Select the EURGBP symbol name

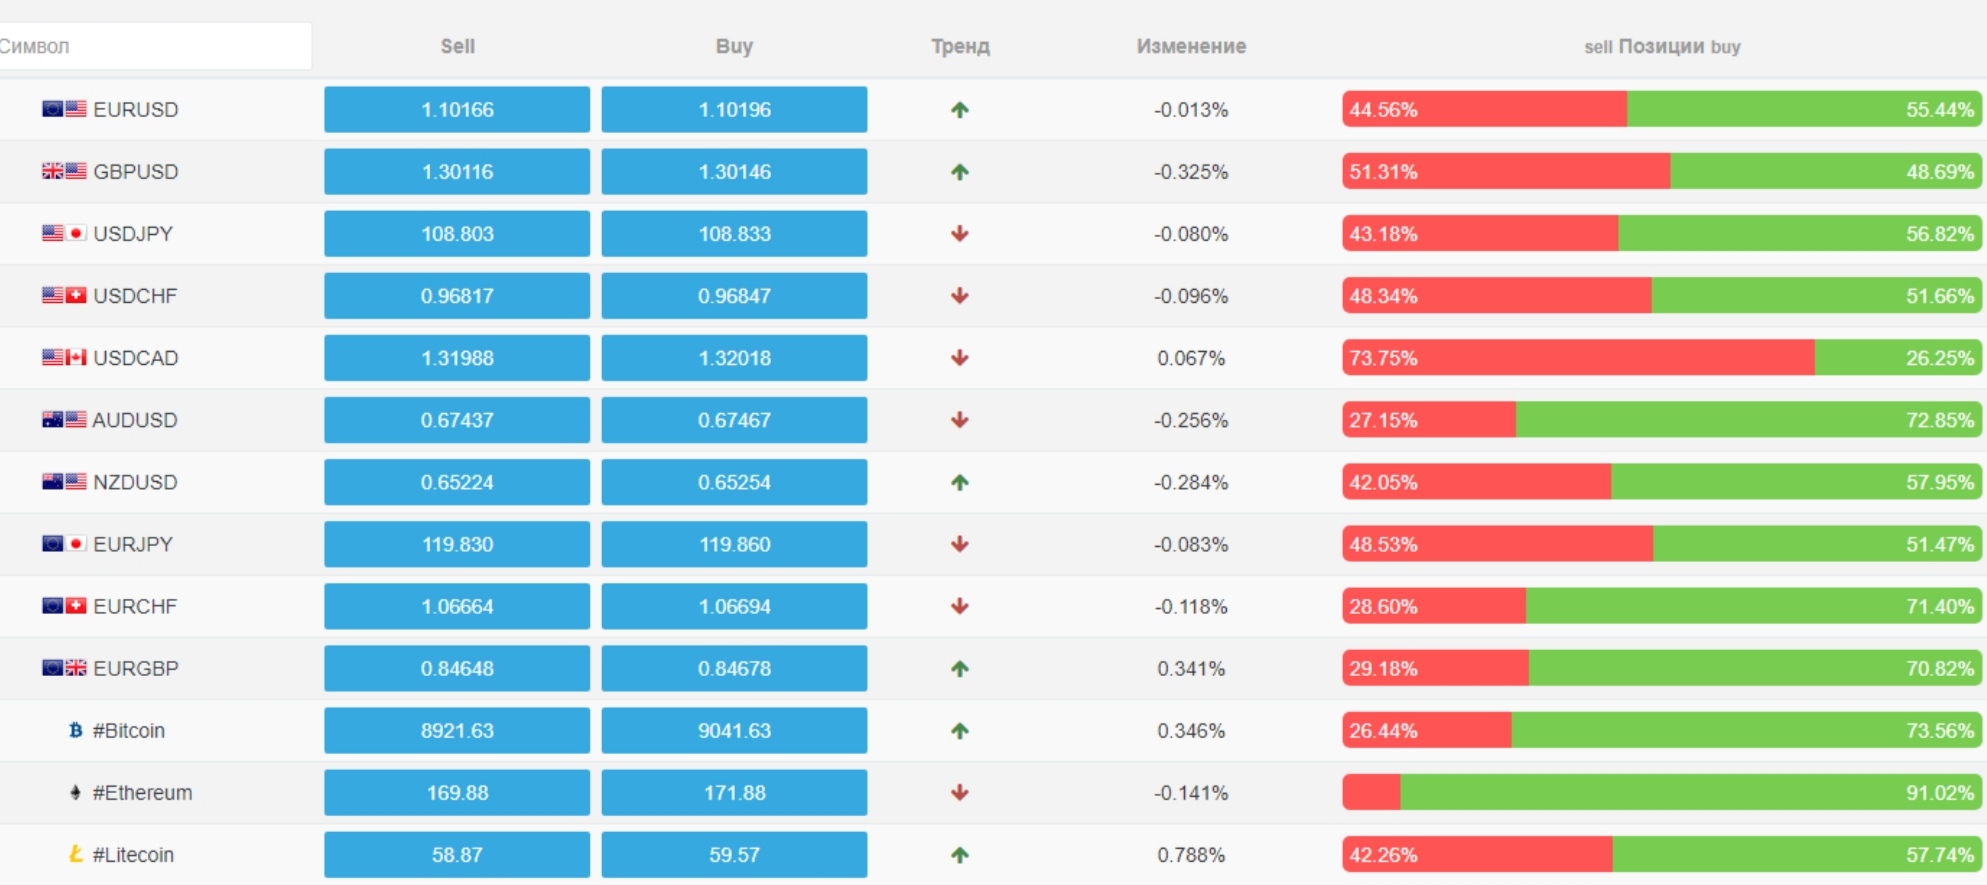pyautogui.click(x=136, y=667)
